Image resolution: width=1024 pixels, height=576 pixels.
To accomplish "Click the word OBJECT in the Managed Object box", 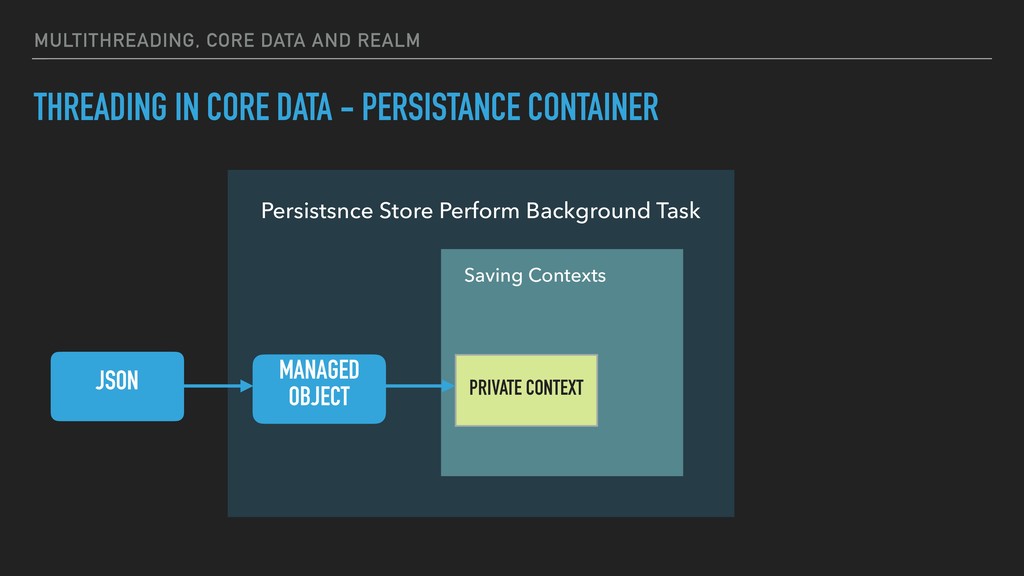I will 319,396.
